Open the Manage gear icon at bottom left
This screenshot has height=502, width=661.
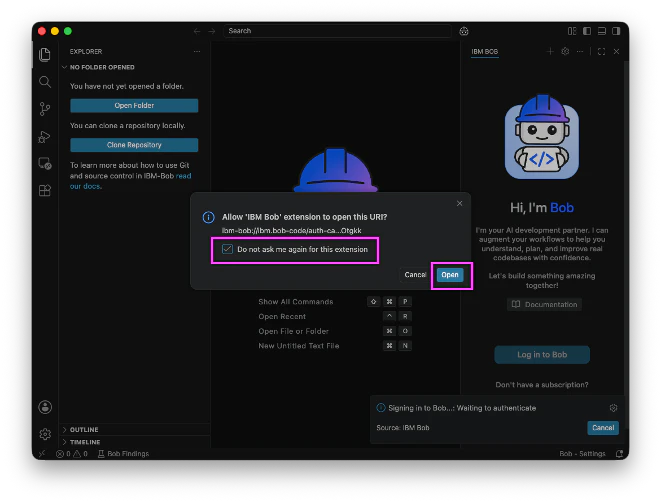(x=45, y=434)
